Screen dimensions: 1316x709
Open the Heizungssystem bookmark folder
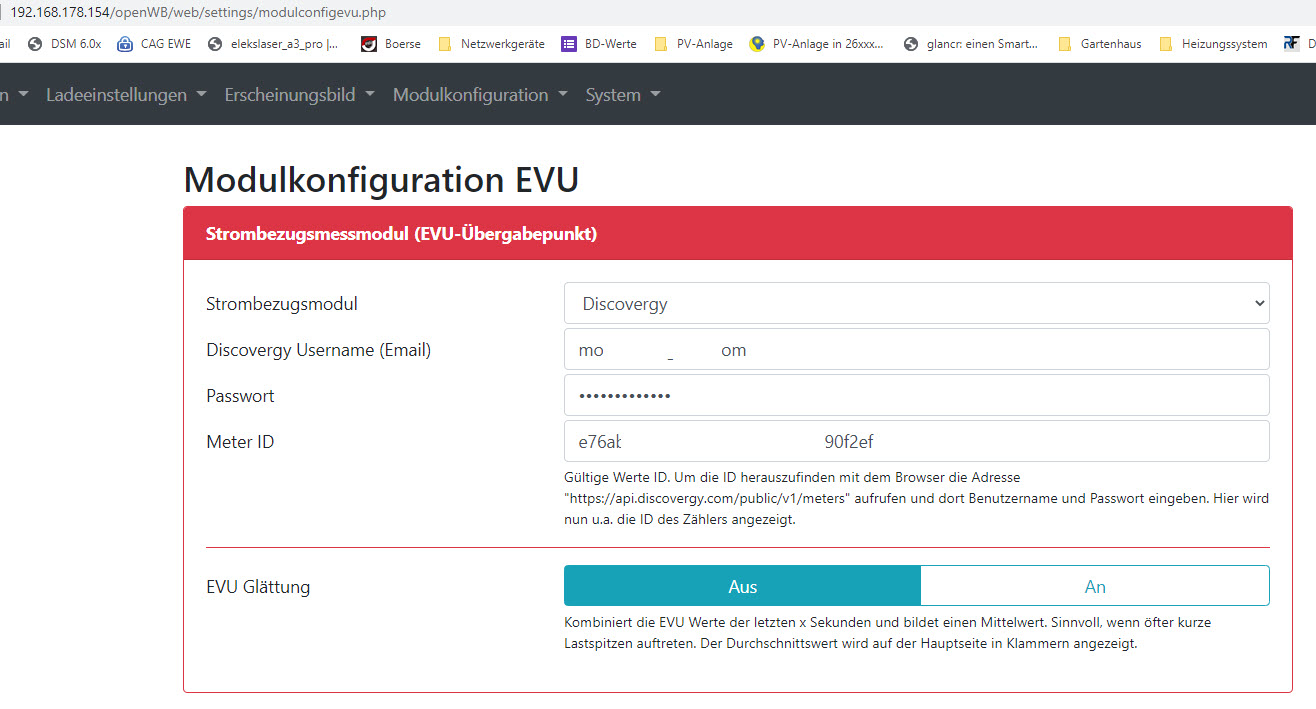[x=1213, y=44]
